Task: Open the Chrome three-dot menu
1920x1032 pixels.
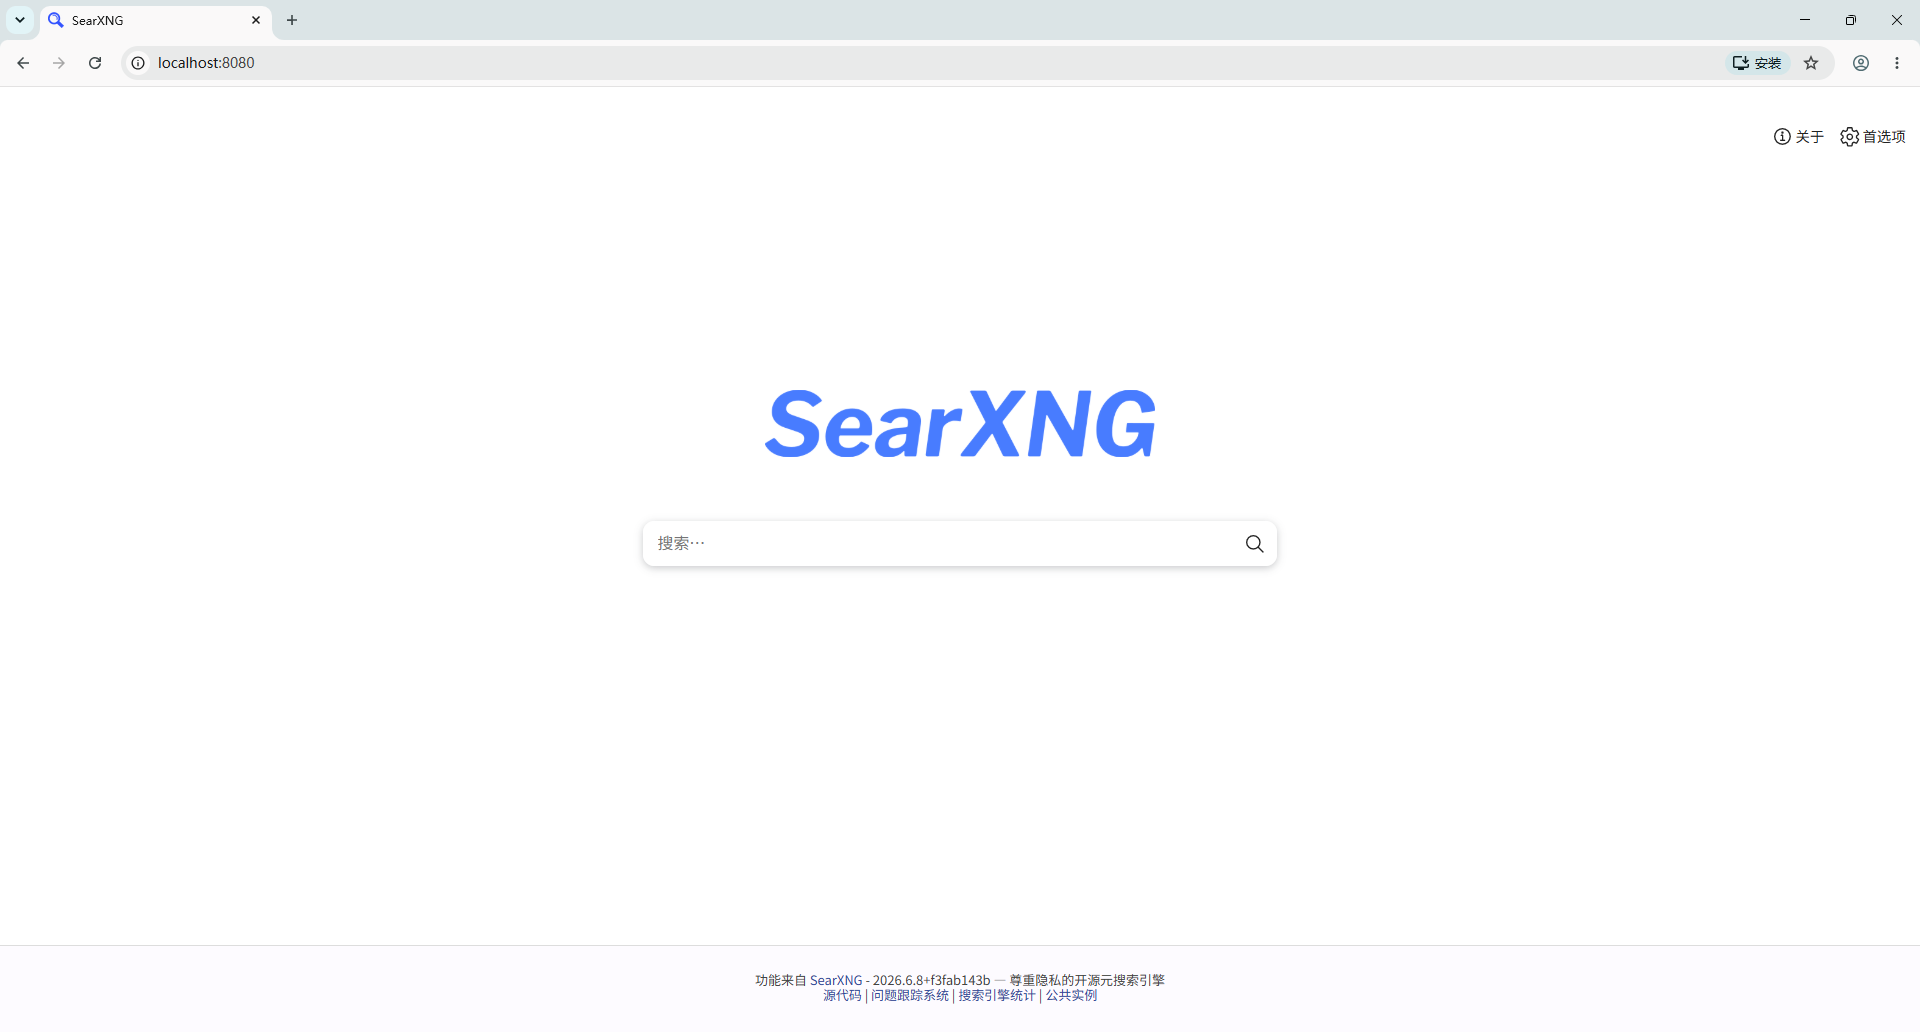Action: pyautogui.click(x=1897, y=63)
